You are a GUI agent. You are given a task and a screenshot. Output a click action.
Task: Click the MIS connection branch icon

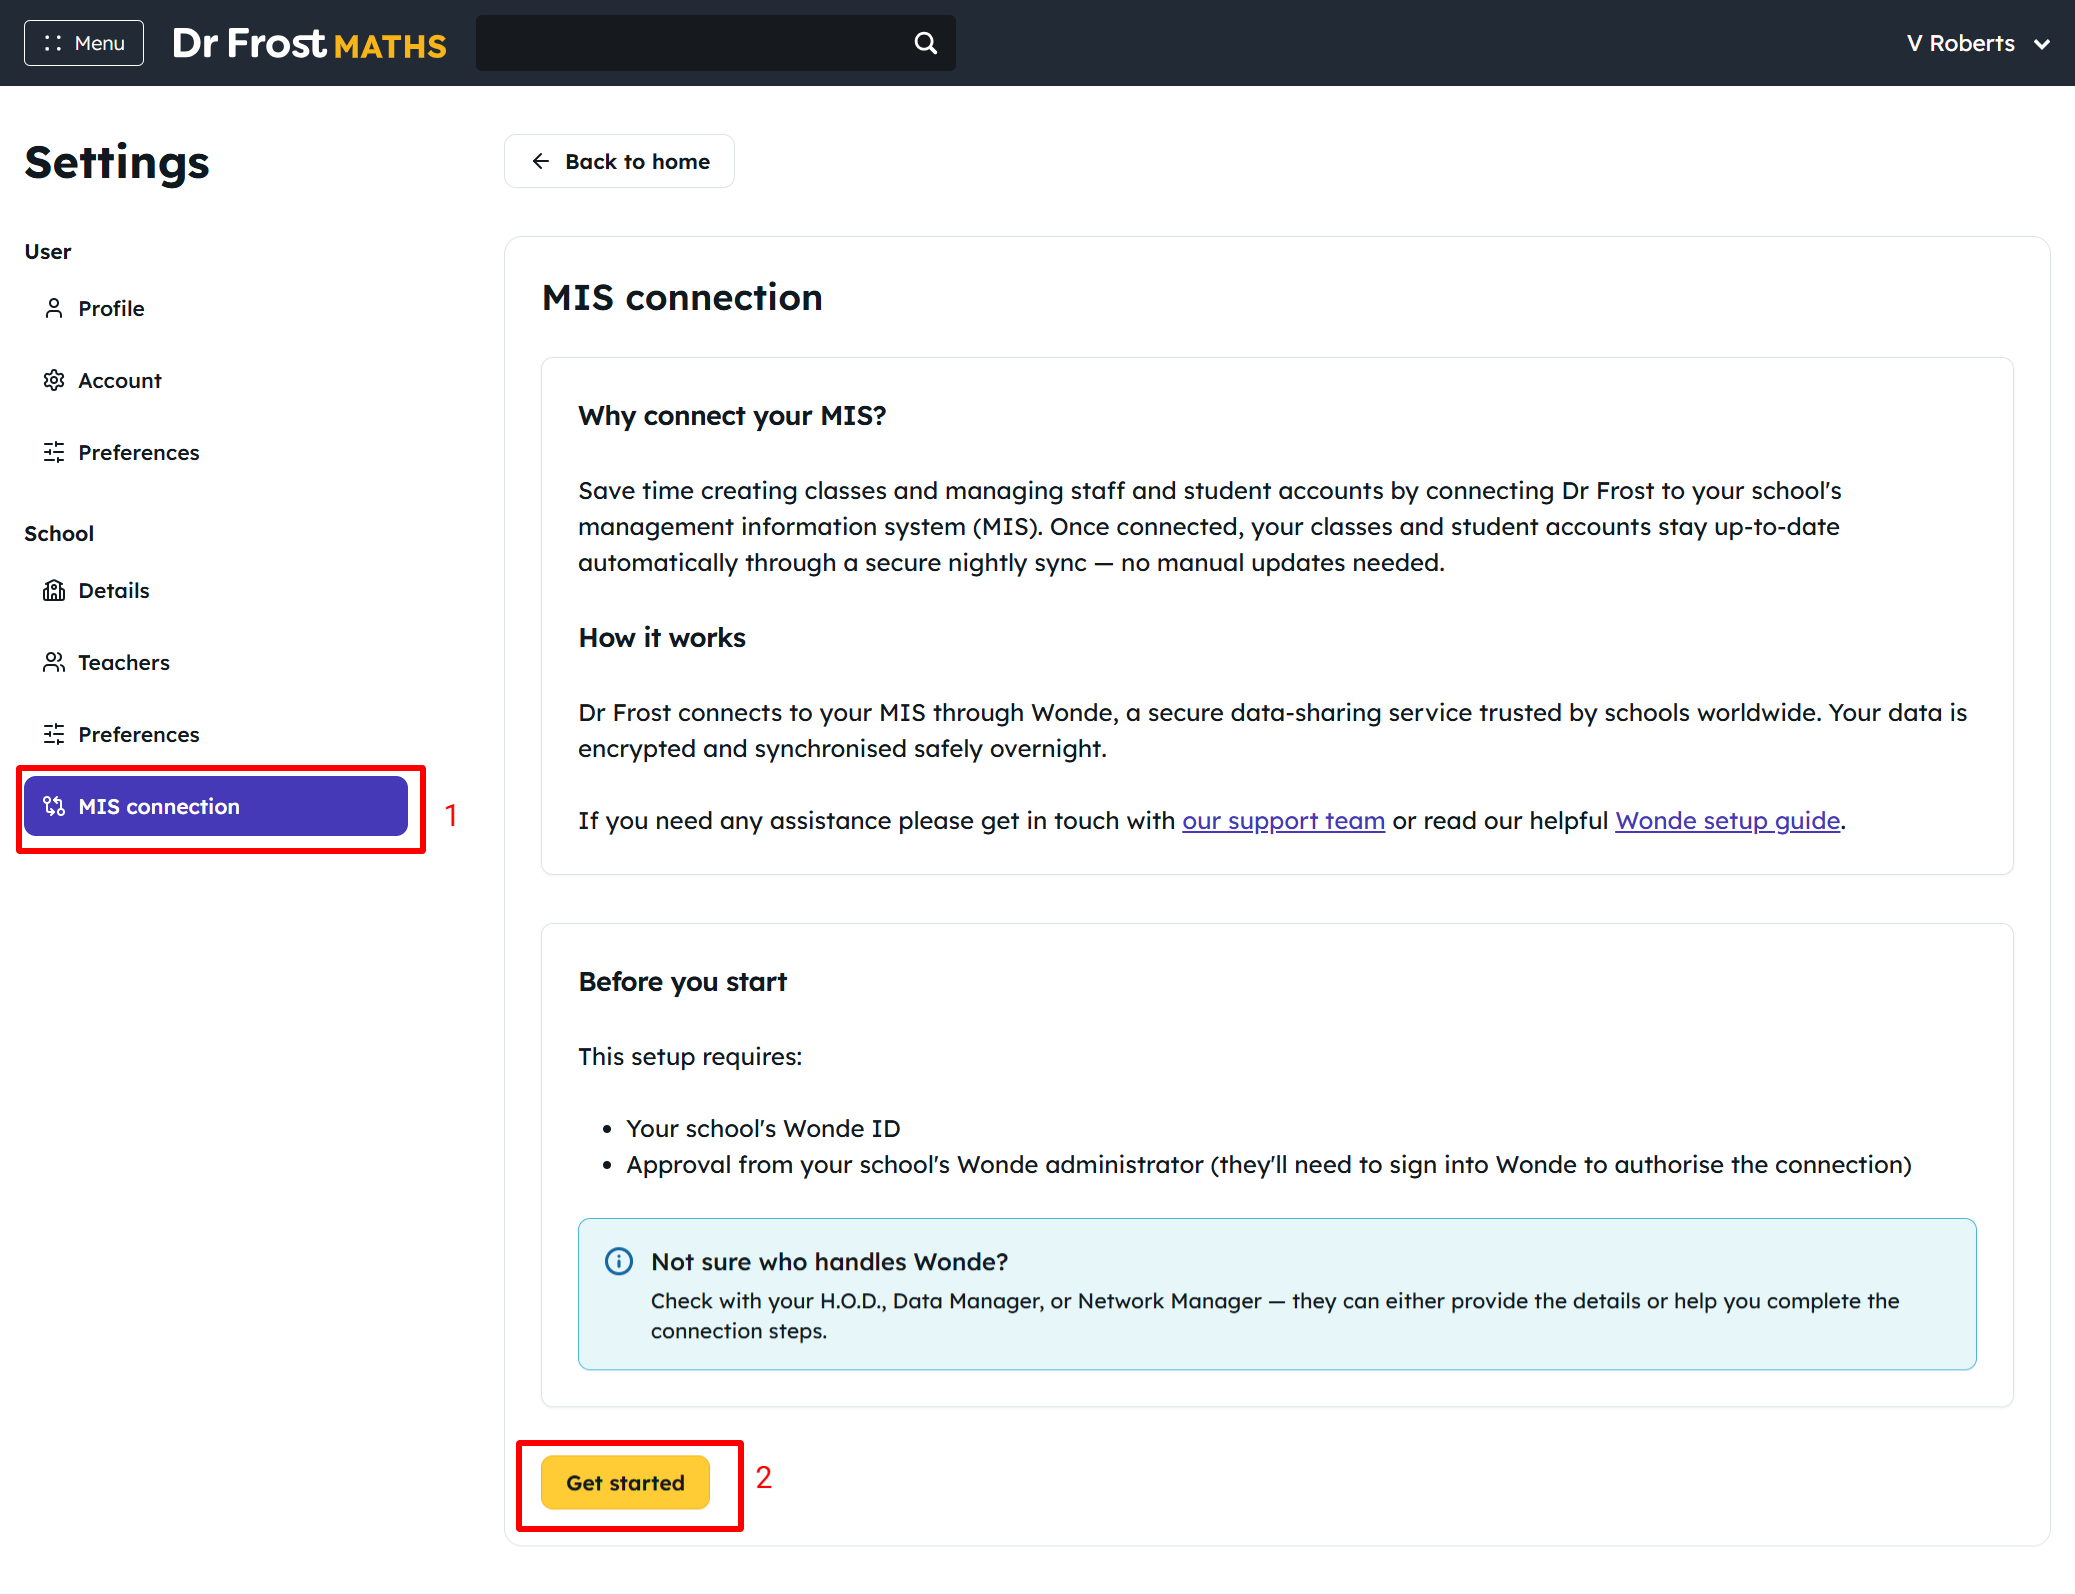tap(54, 806)
